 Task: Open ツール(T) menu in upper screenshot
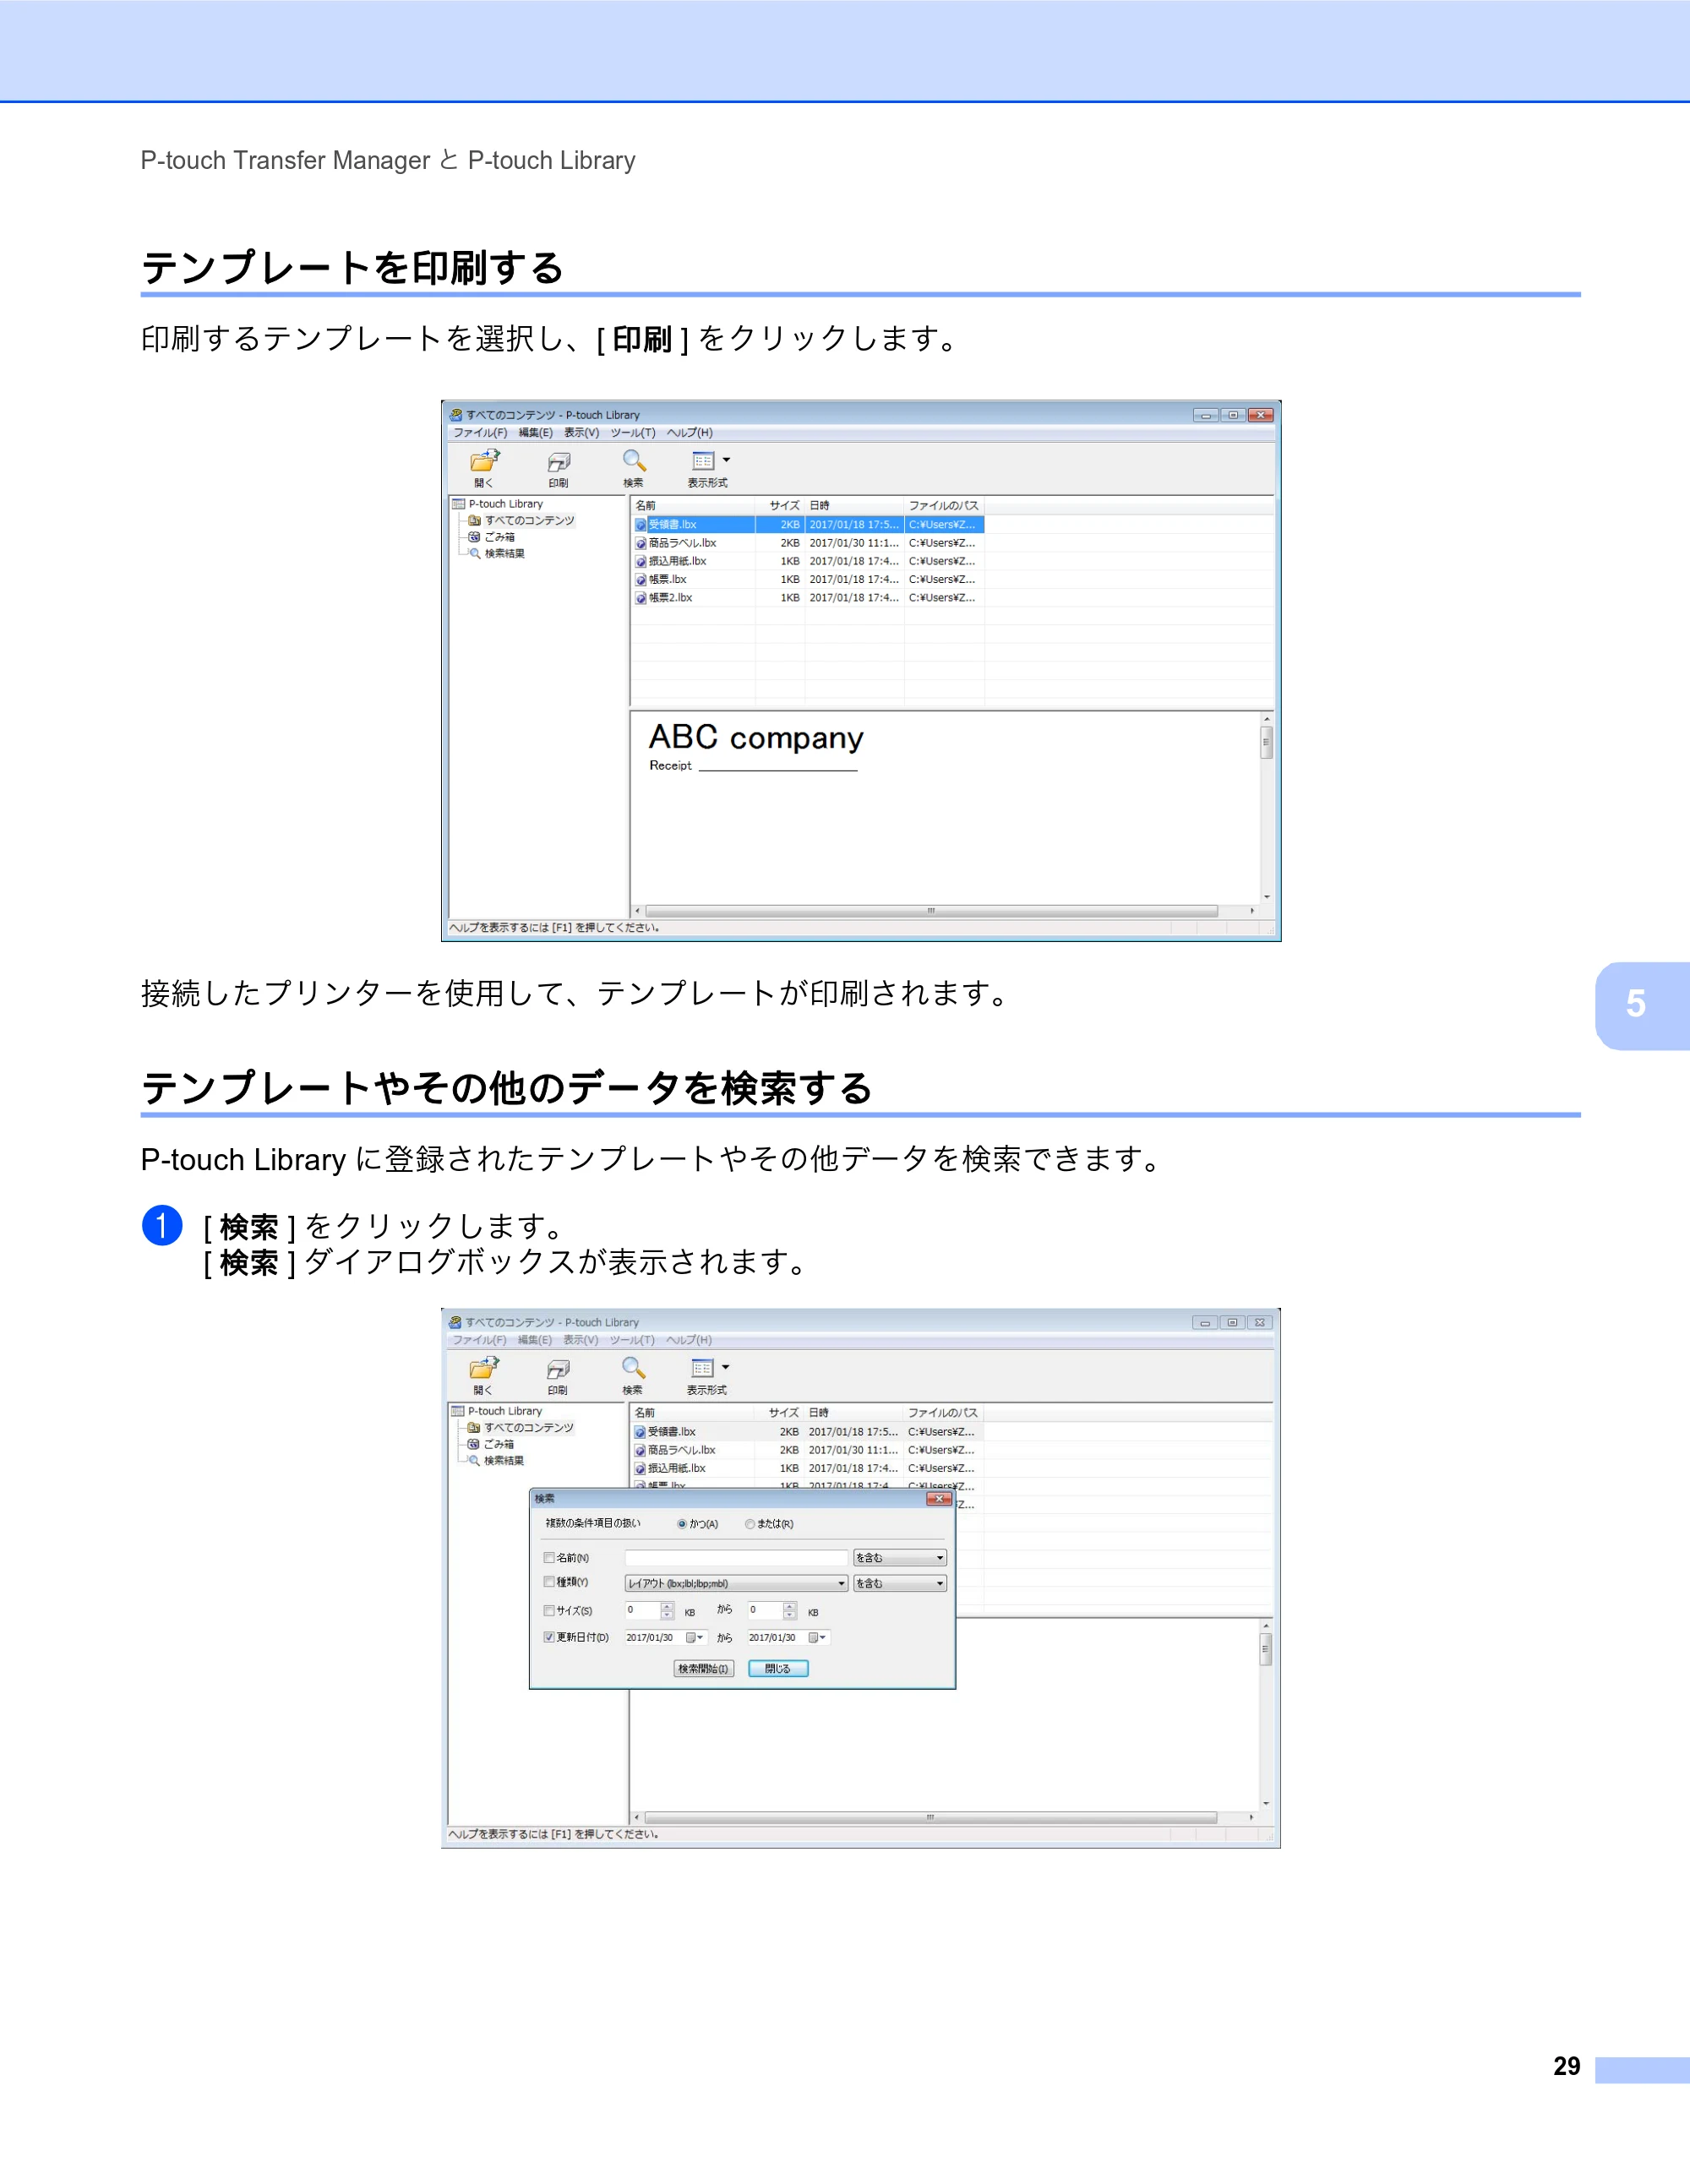click(633, 433)
